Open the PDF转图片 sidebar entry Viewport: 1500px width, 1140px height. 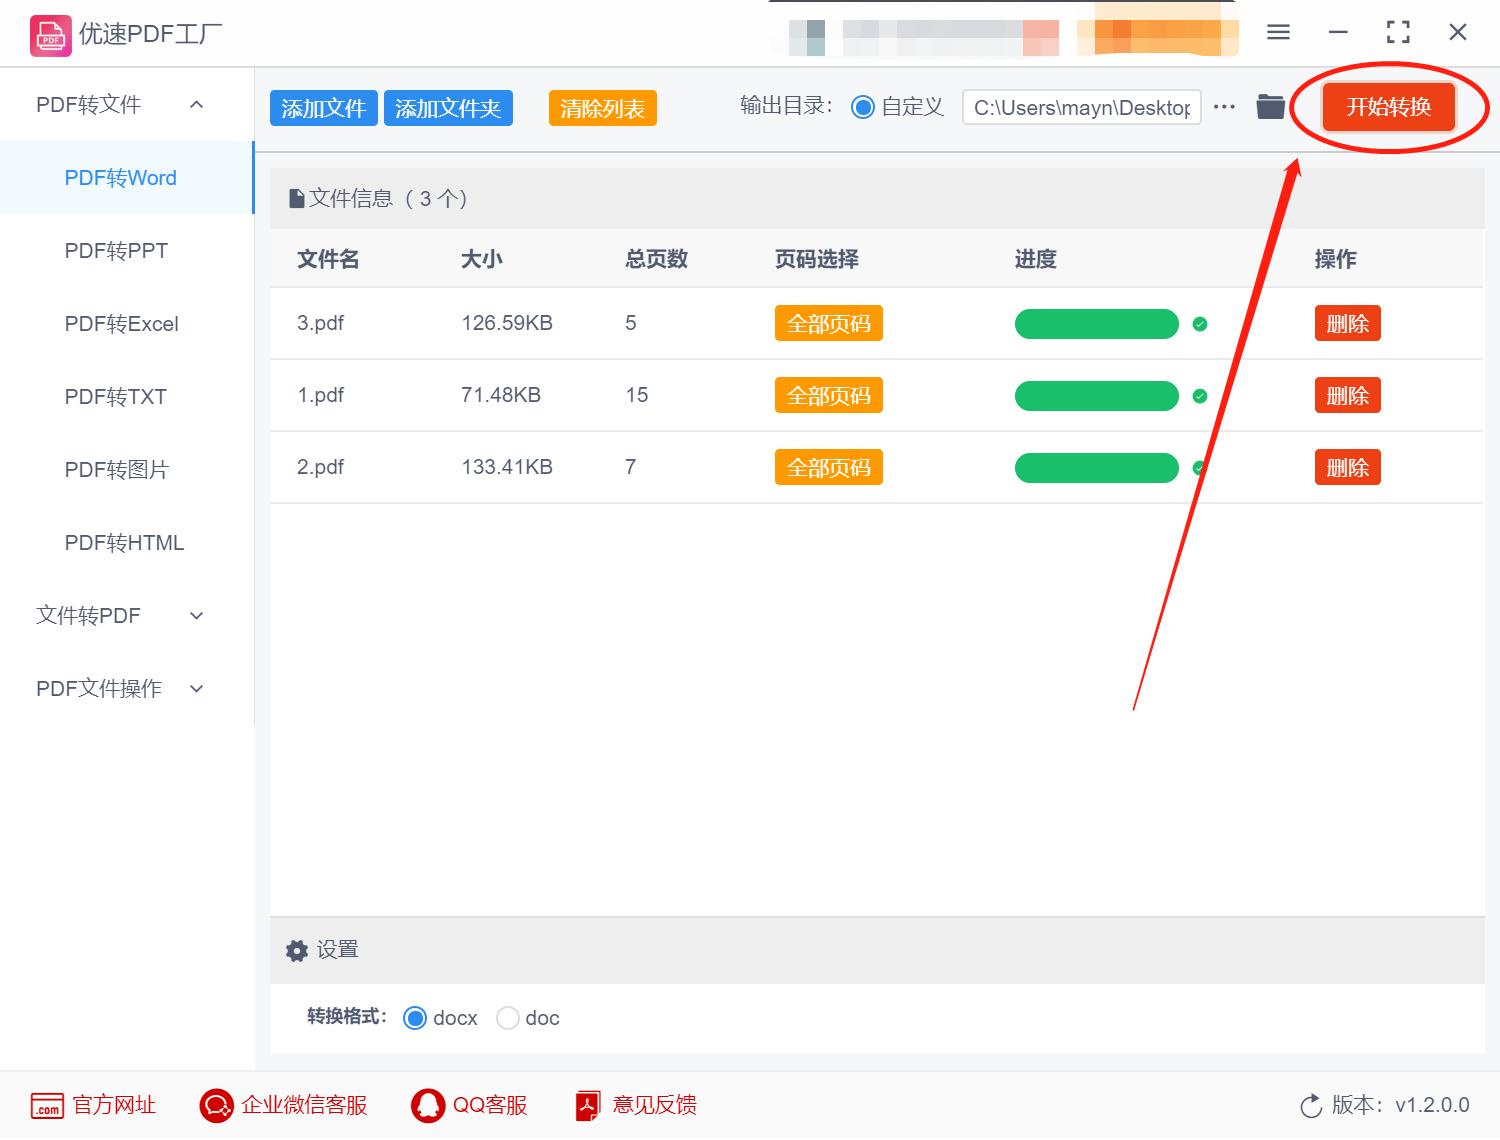(115, 469)
